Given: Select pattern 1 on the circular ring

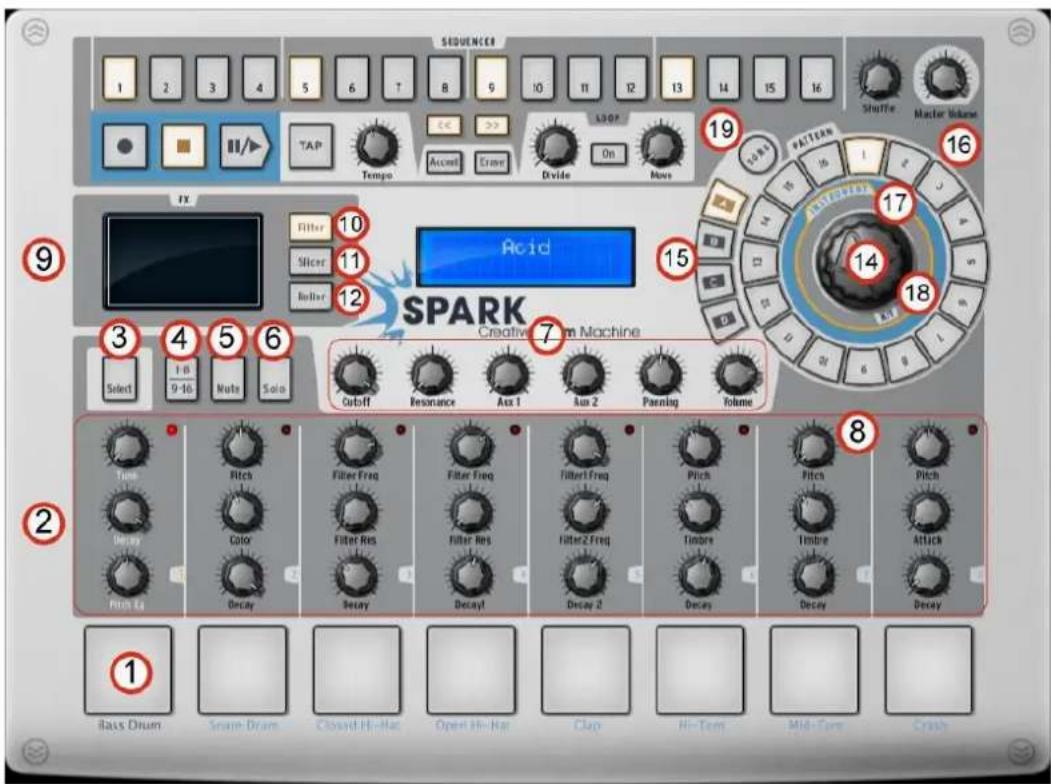Looking at the screenshot, I should click(863, 155).
